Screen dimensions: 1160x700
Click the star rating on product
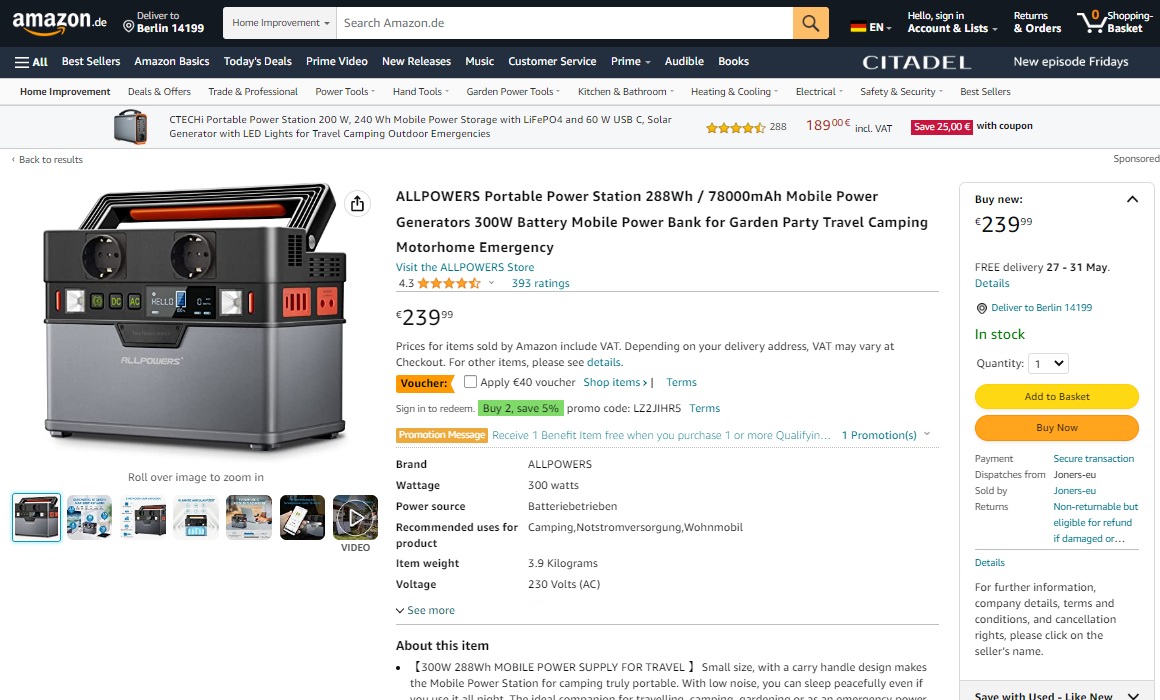[449, 283]
